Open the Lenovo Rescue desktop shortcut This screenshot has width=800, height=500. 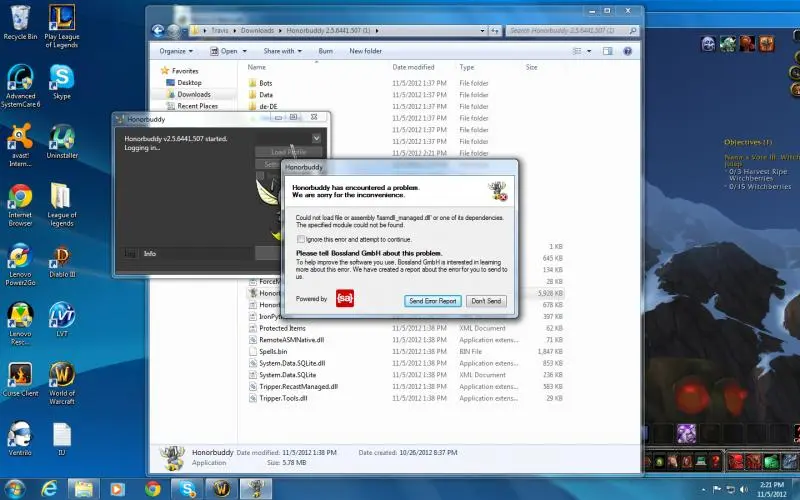(x=20, y=324)
